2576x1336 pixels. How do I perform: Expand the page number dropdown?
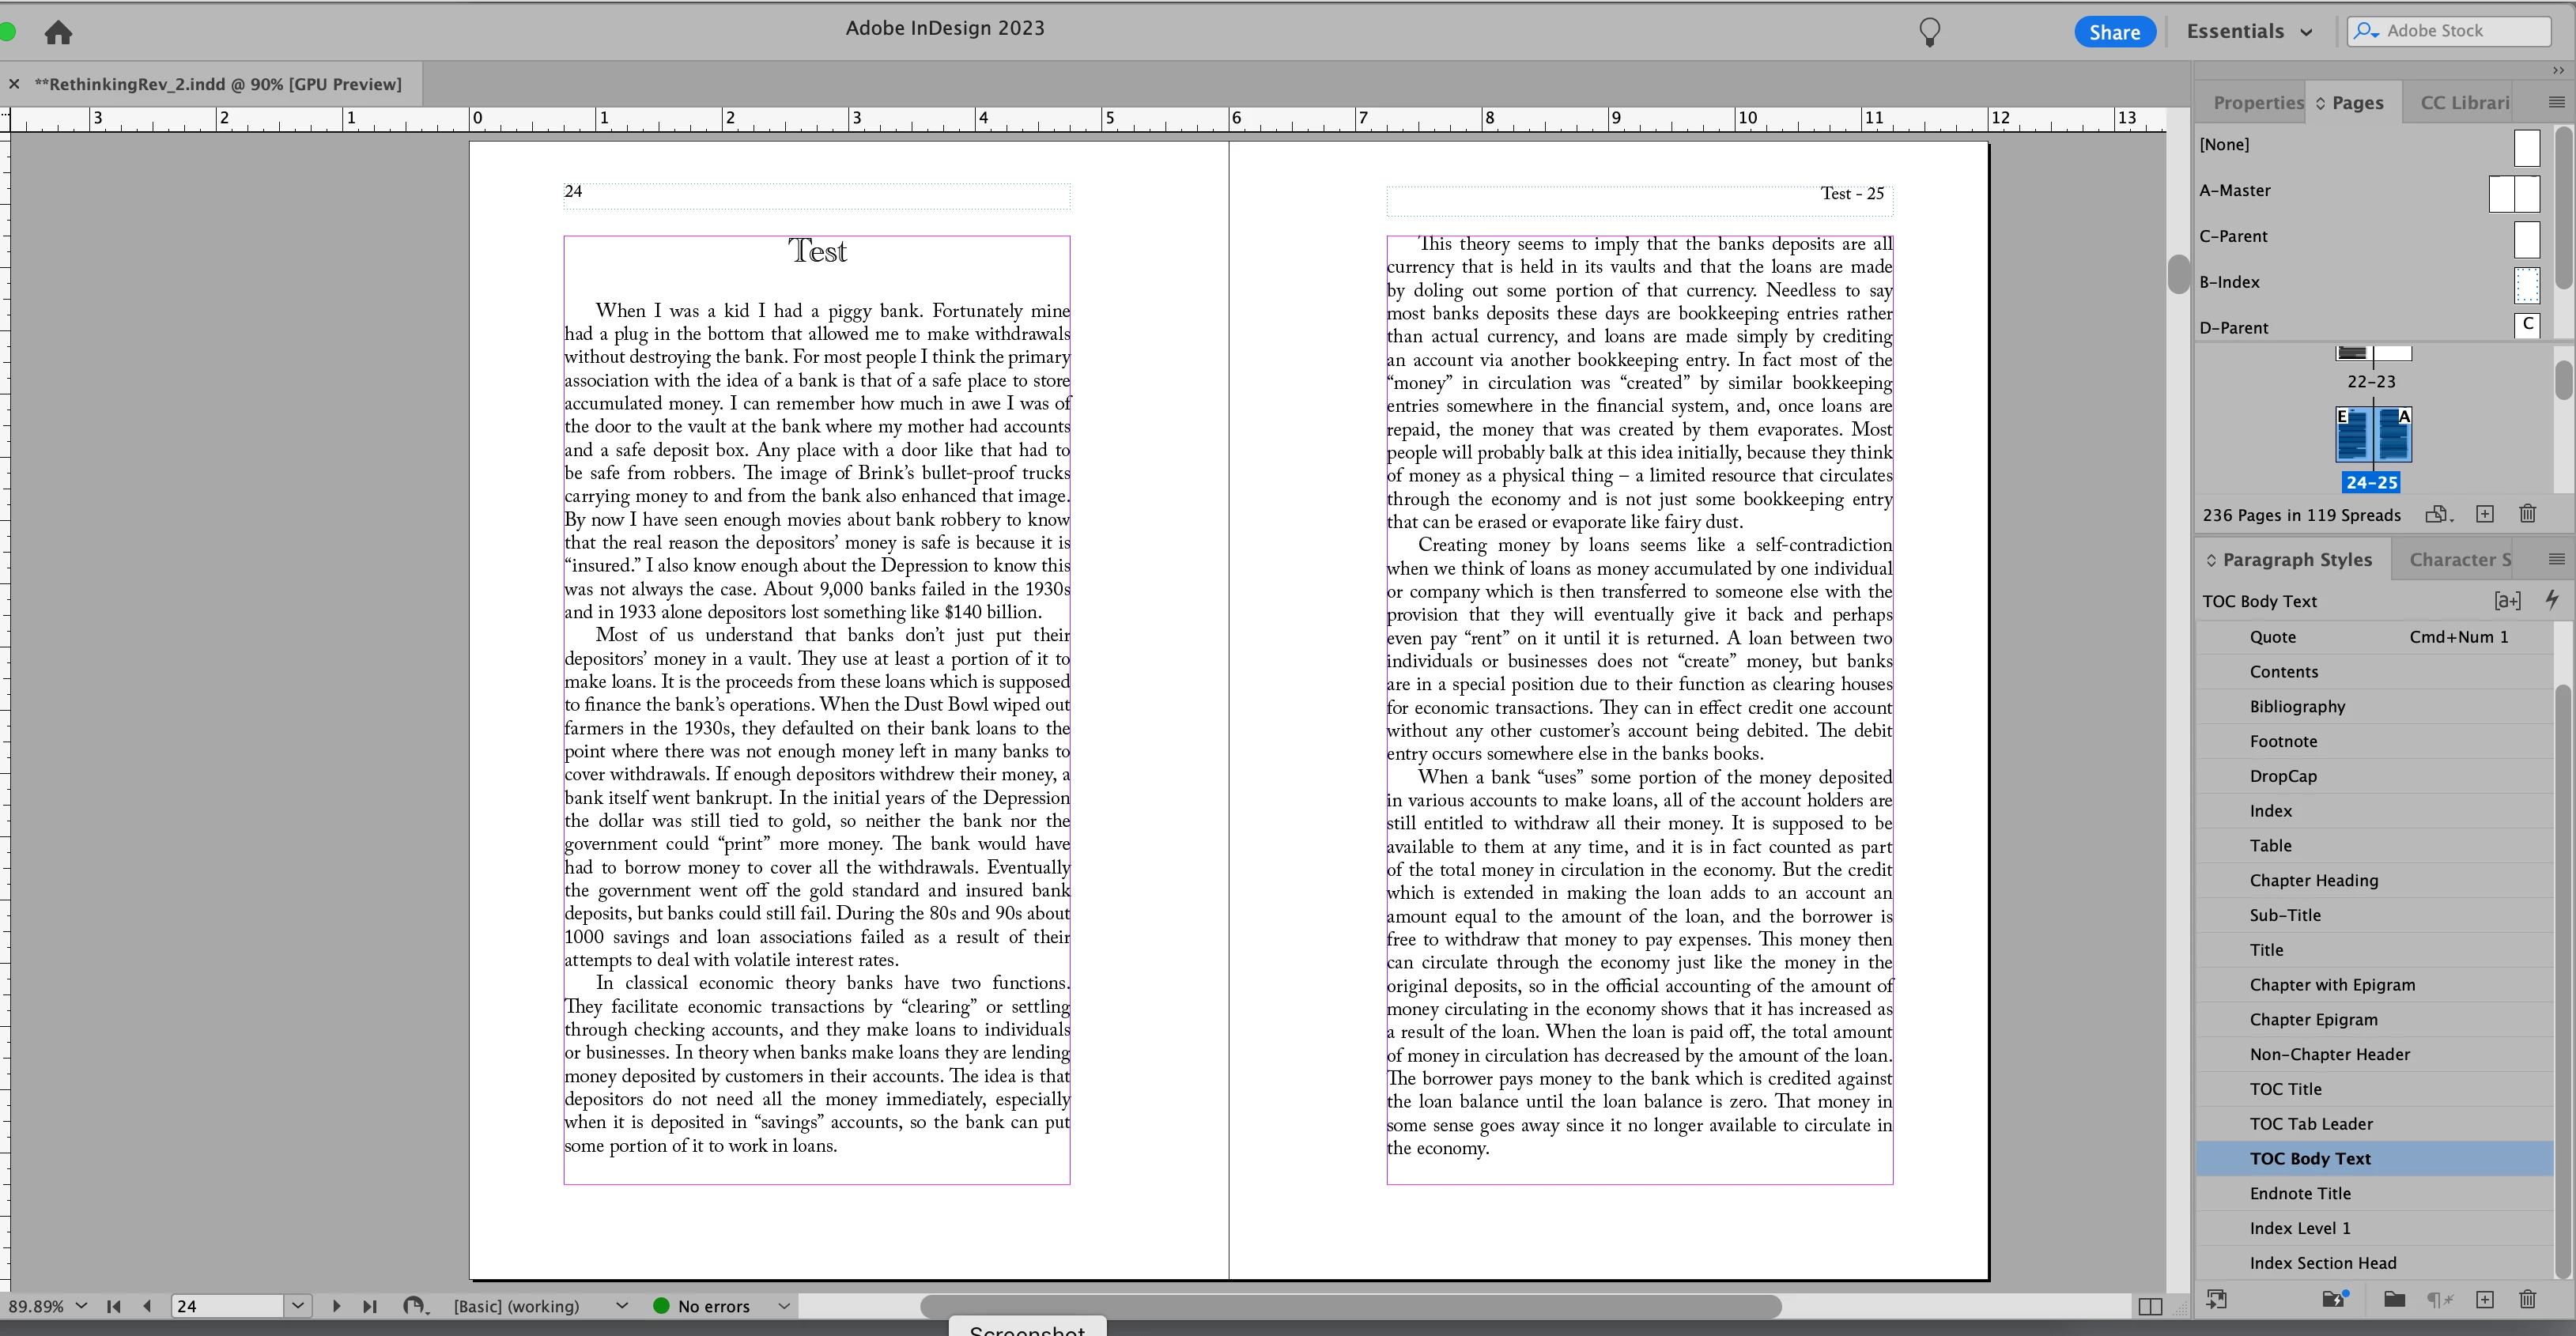click(x=297, y=1306)
